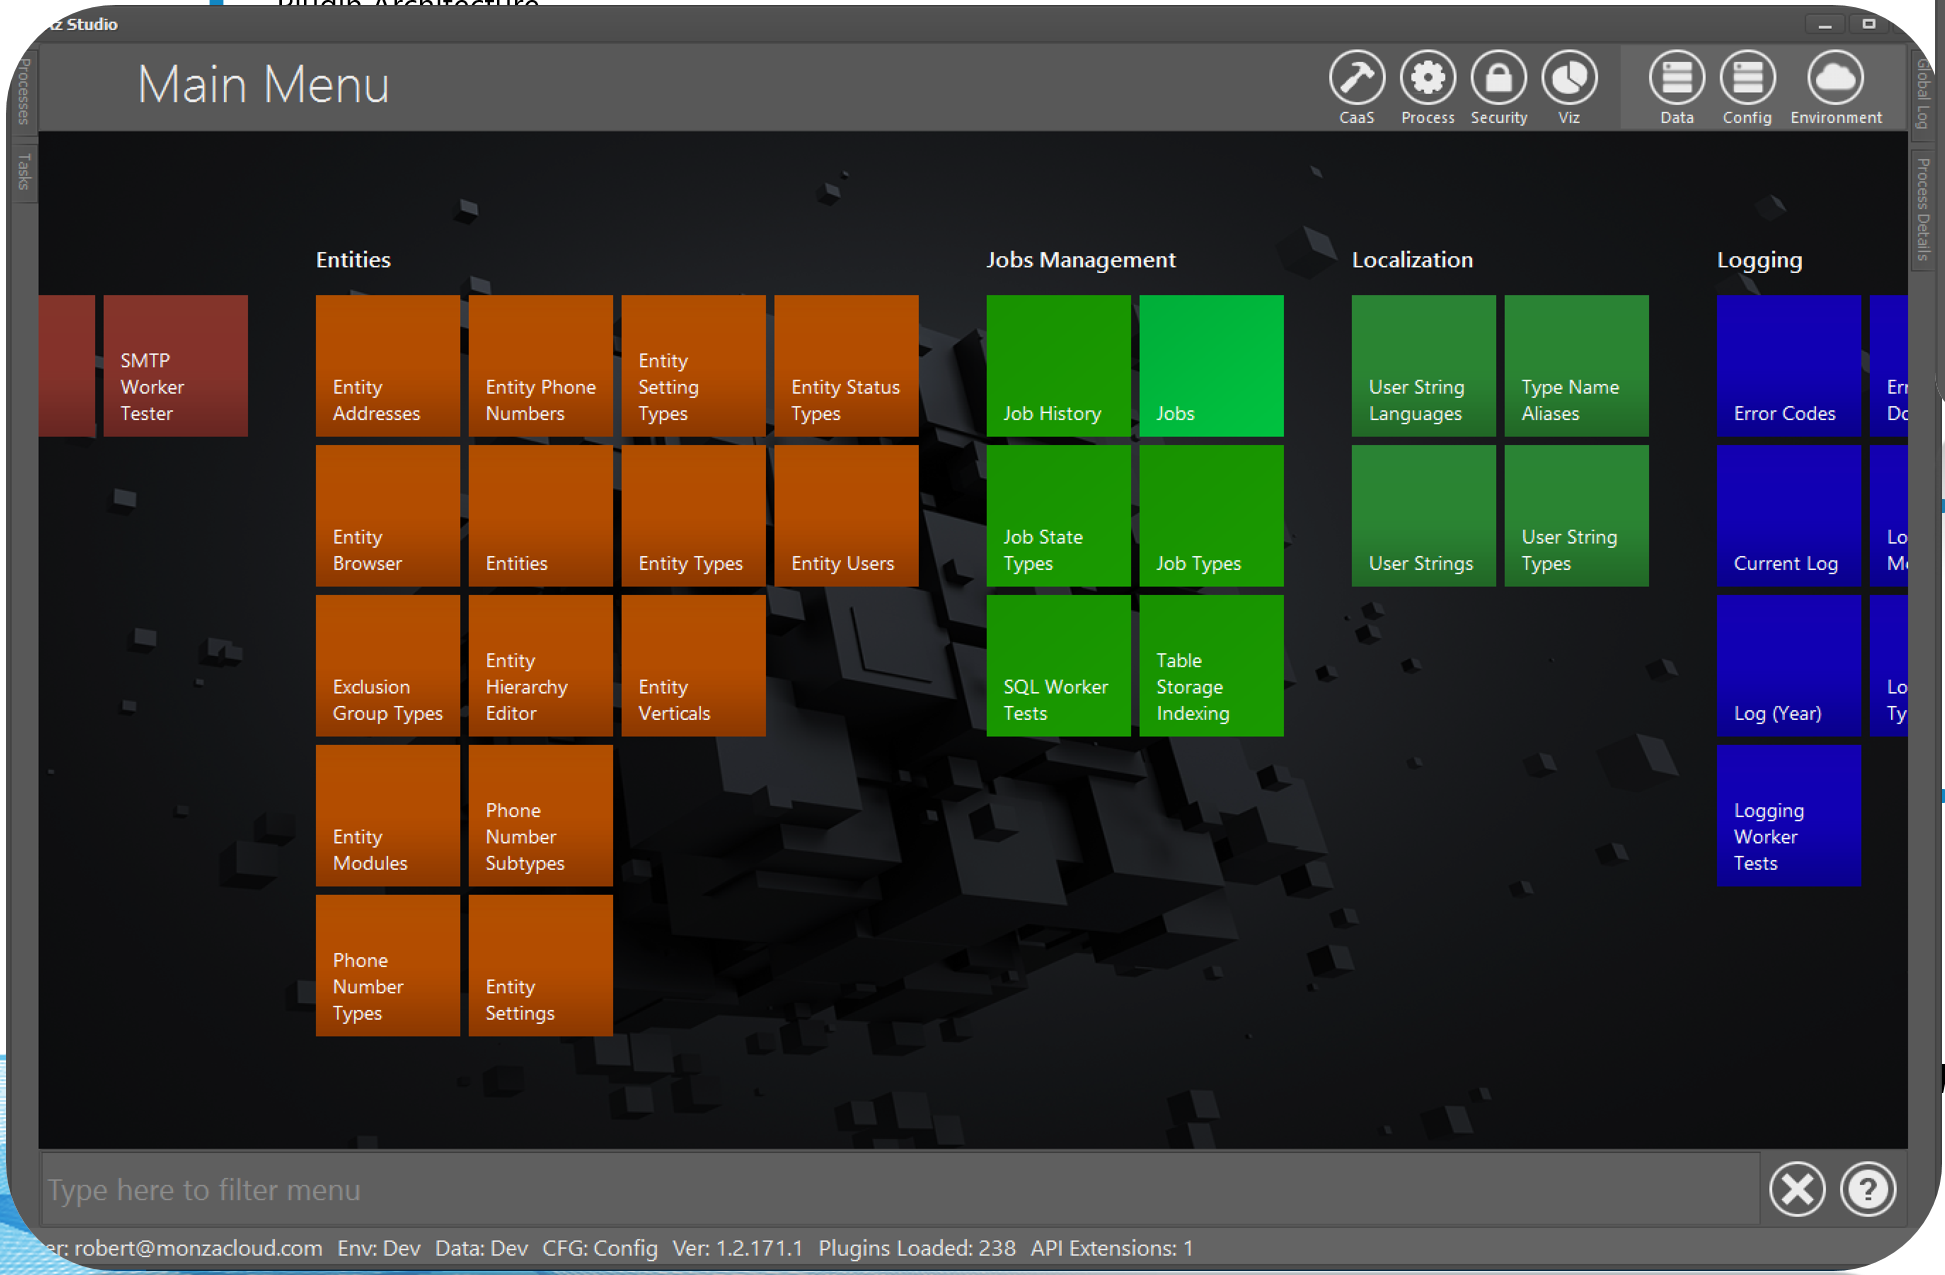
Task: Expand the Tasks side panel tab
Action: pyautogui.click(x=24, y=172)
